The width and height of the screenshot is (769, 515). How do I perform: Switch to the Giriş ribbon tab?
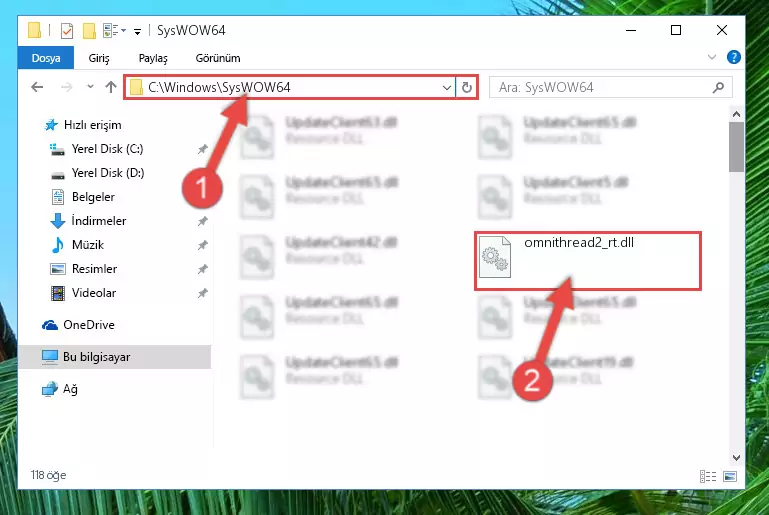pyautogui.click(x=99, y=58)
